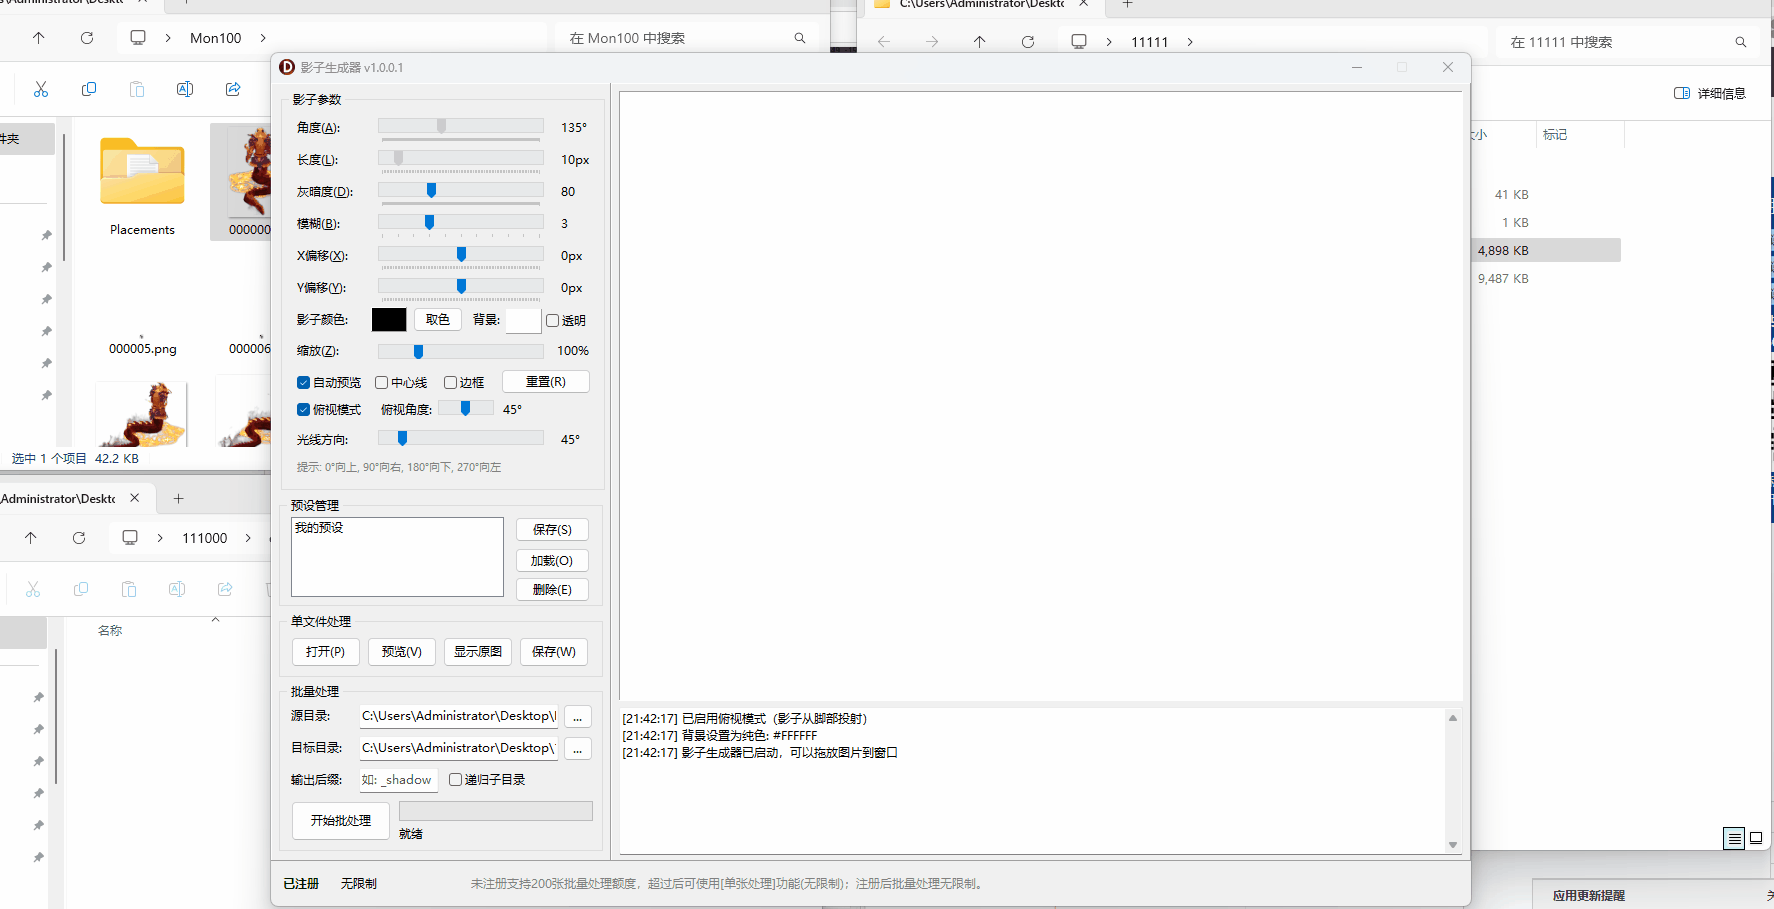The image size is (1774, 909).
Task: Click the 输出后缀 suffix input field
Action: (398, 779)
